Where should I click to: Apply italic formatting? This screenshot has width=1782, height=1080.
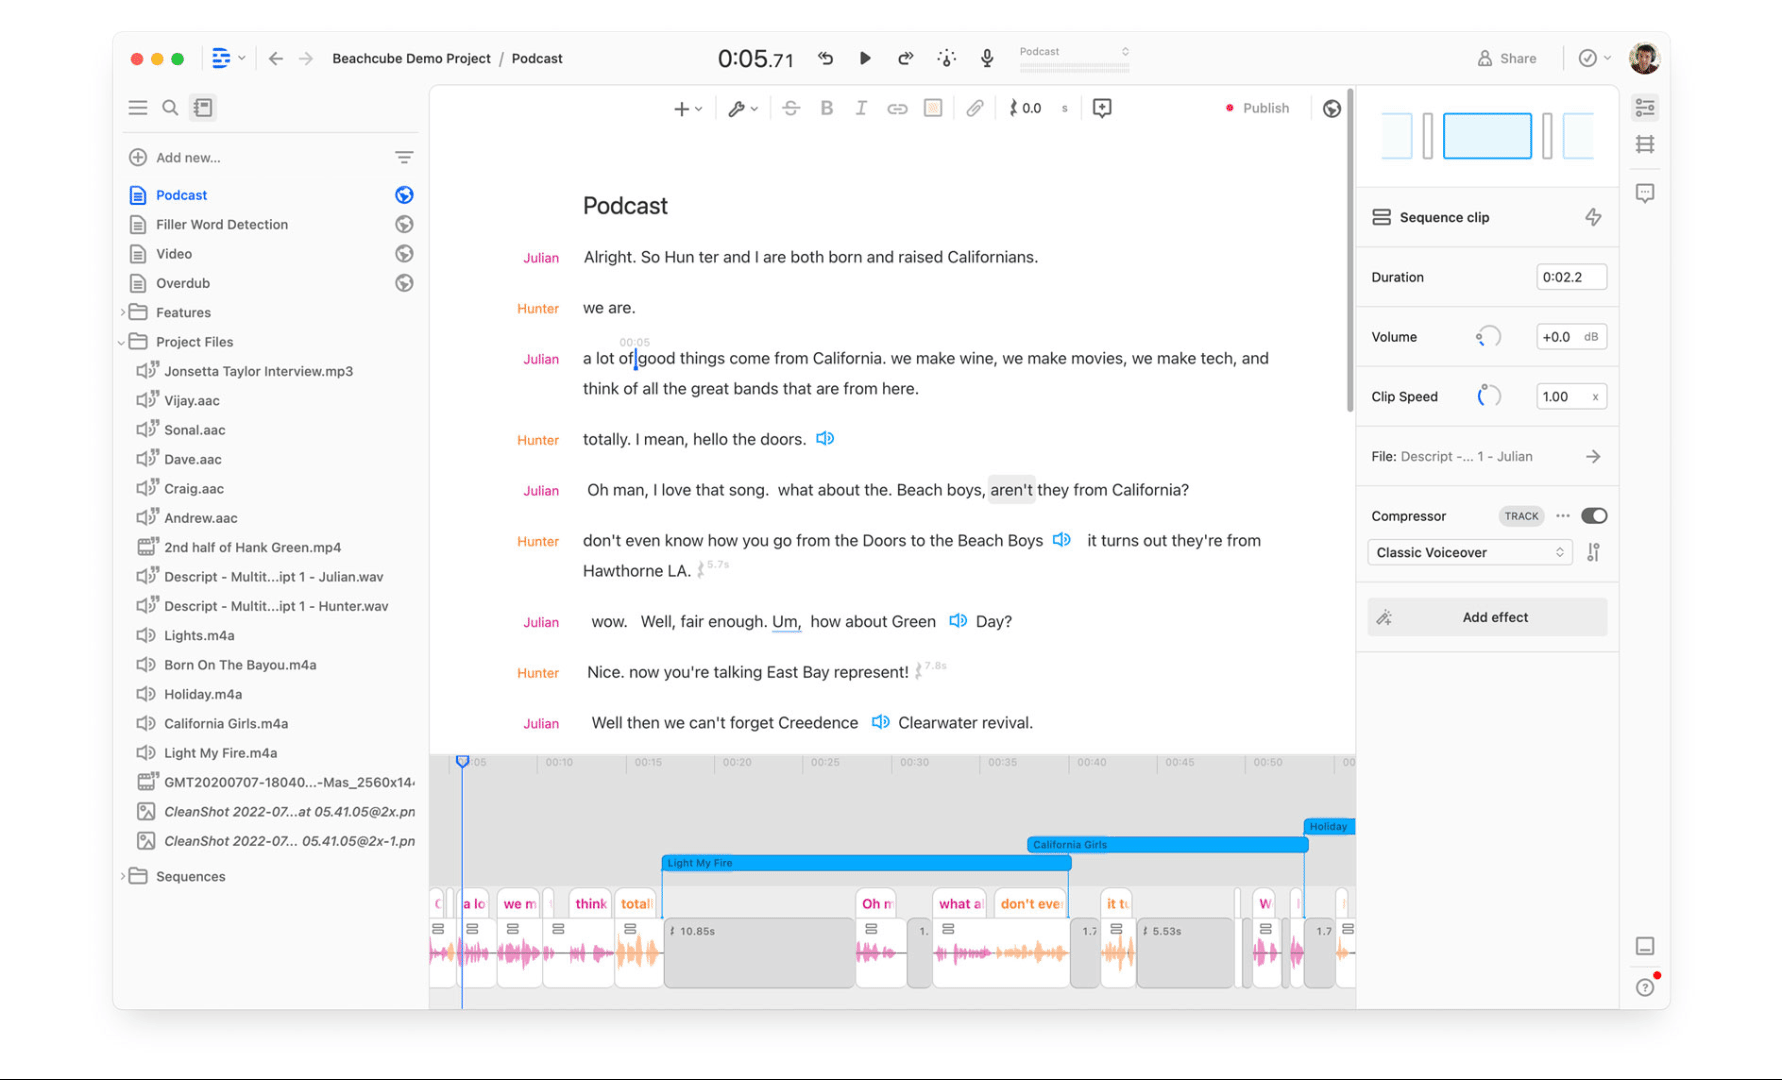[861, 108]
